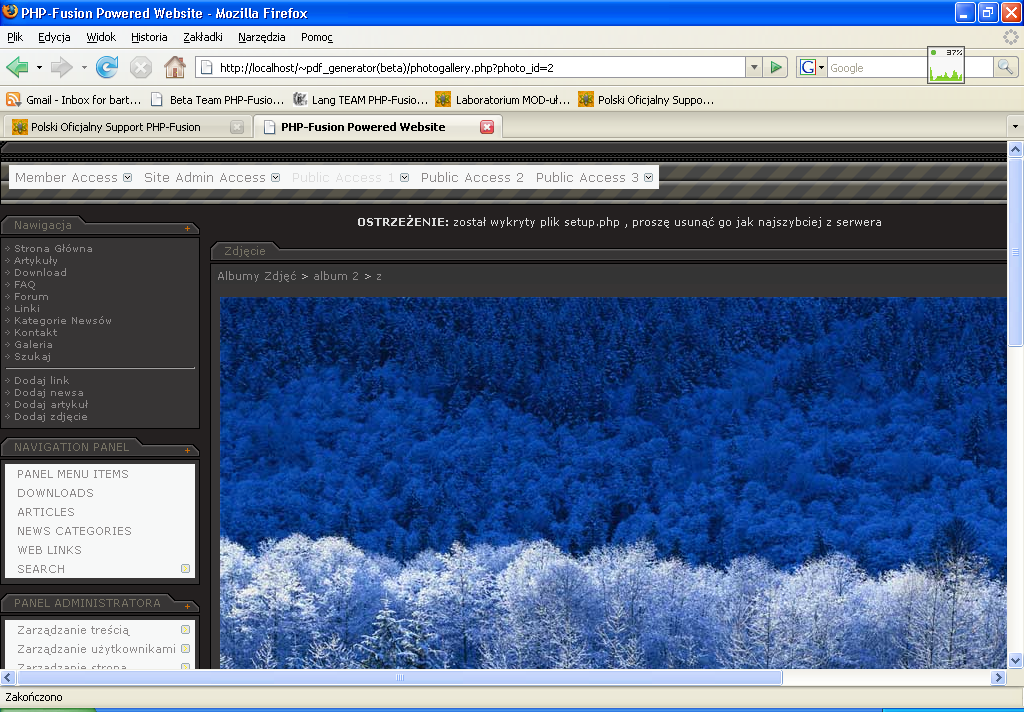Click the Gmail feed bookmark icon
Image resolution: width=1024 pixels, height=712 pixels.
[x=13, y=100]
